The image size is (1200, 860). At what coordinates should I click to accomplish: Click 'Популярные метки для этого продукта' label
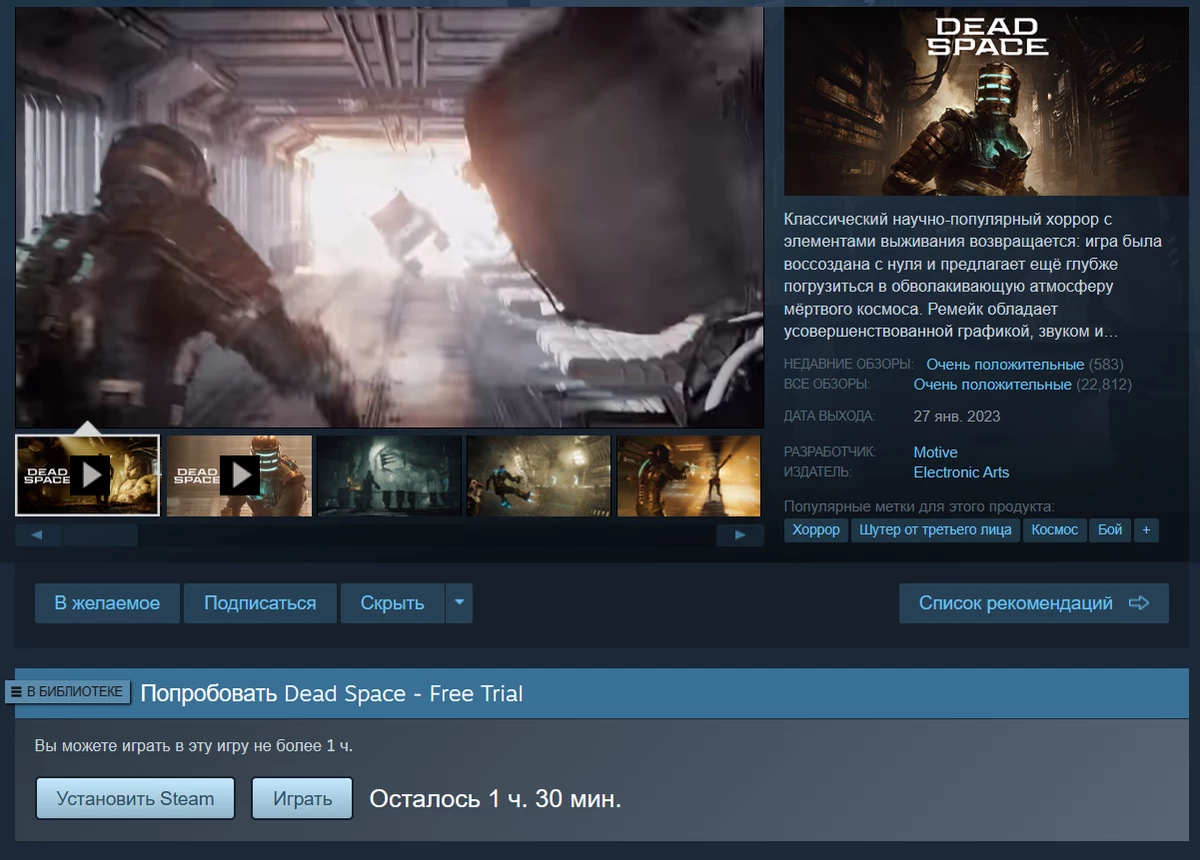click(919, 506)
